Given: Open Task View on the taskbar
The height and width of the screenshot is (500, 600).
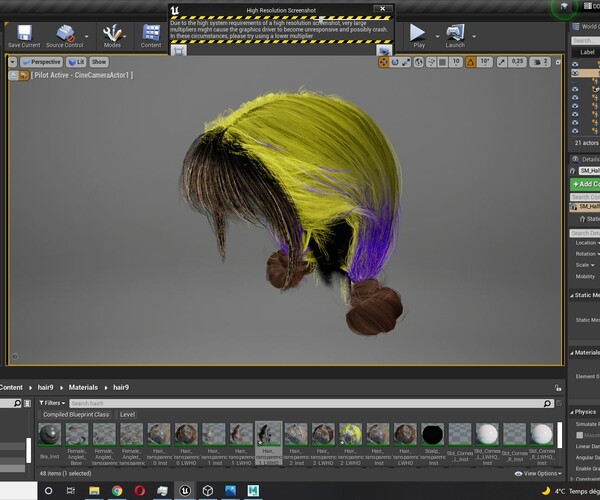Looking at the screenshot, I should (71, 490).
